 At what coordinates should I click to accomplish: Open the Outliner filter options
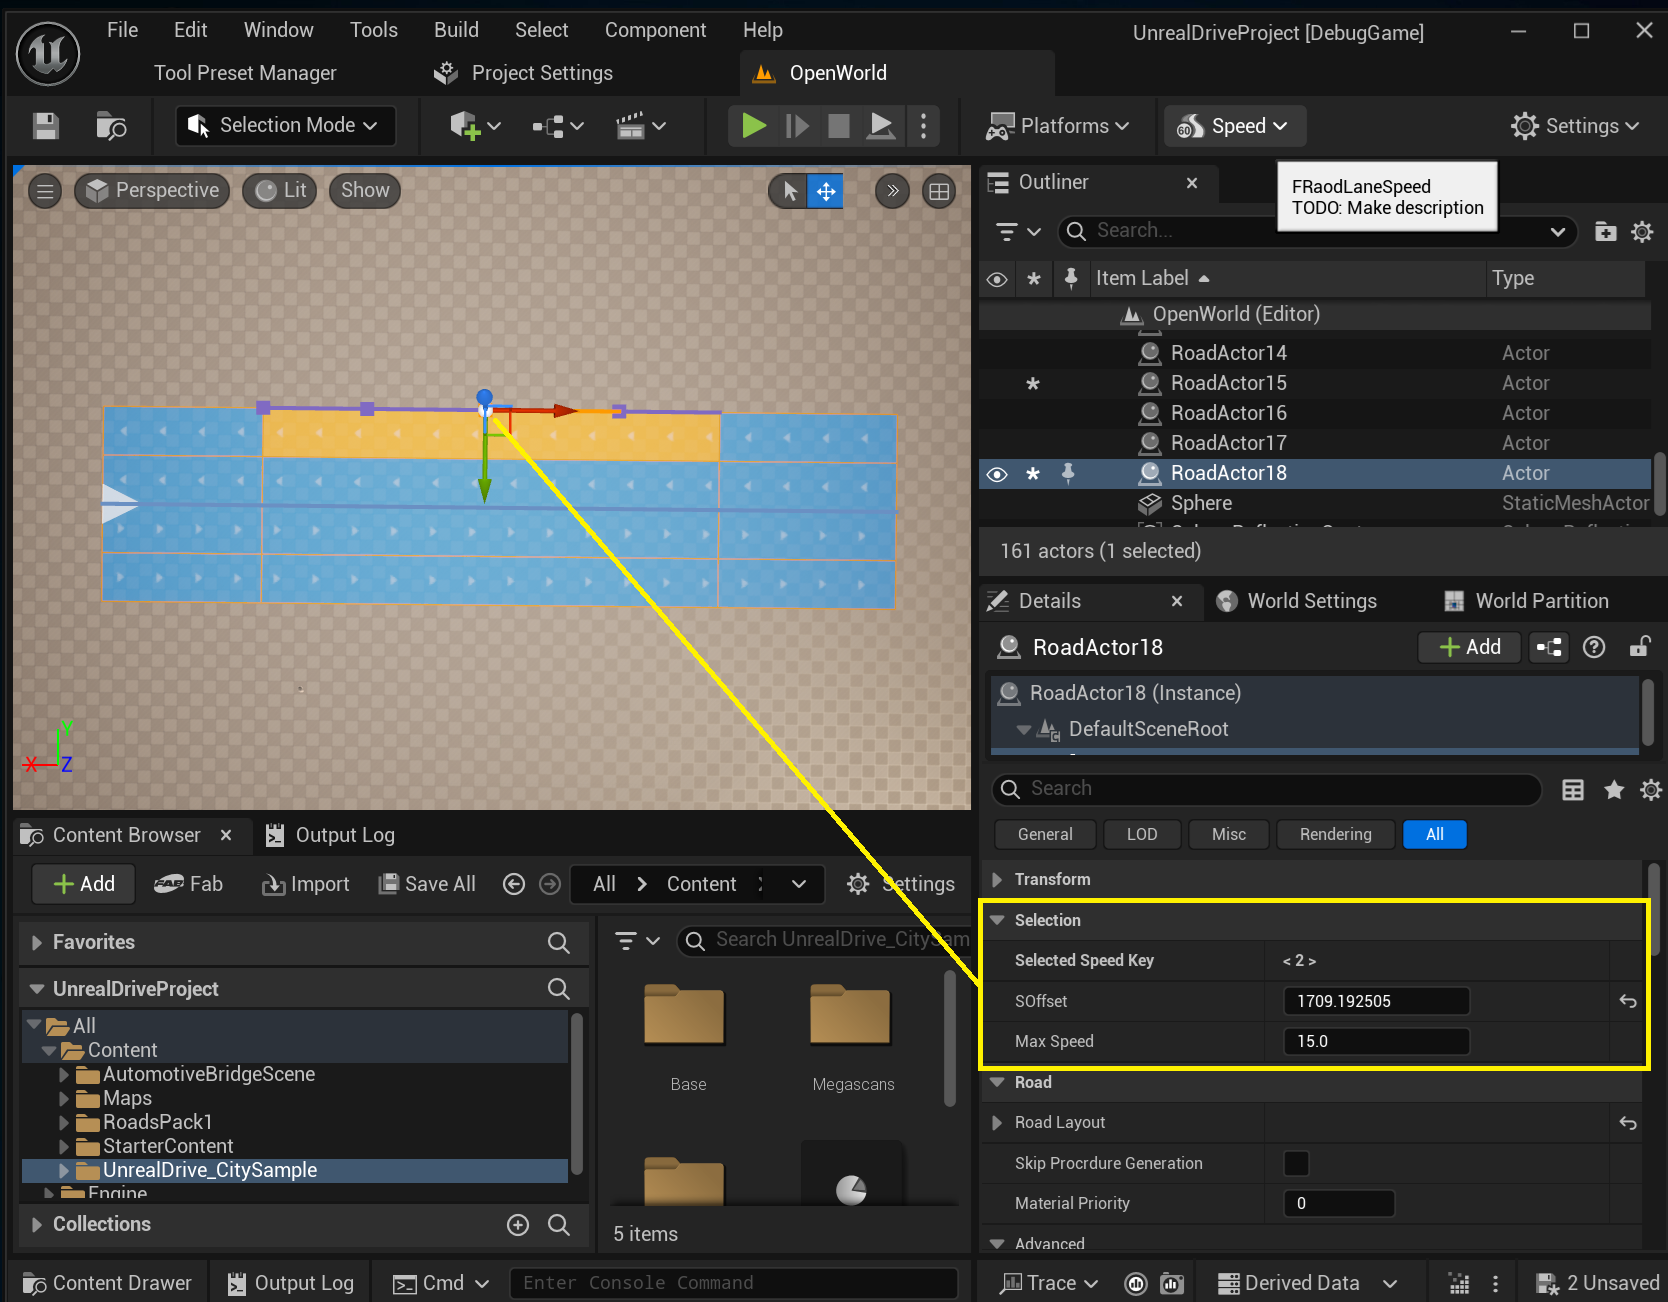pos(1018,232)
